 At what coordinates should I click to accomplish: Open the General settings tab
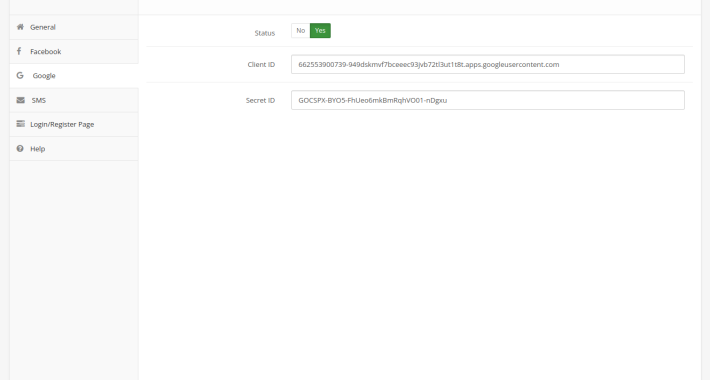click(x=74, y=27)
